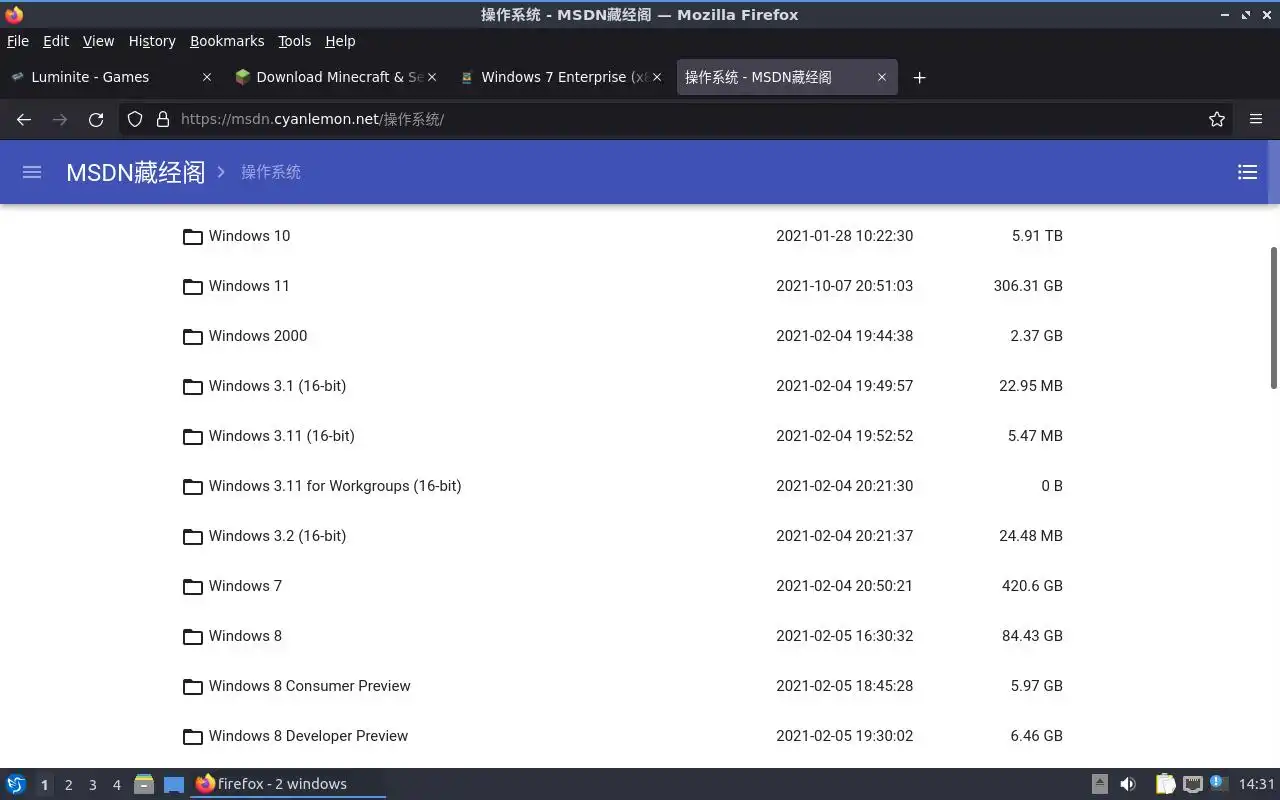Viewport: 1280px width, 800px height.
Task: Open Windows 3.2 (16-bit) folder
Action: pyautogui.click(x=277, y=536)
